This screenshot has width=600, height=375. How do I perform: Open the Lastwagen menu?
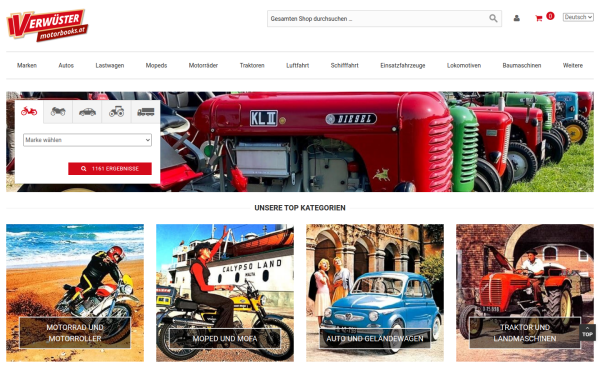[110, 65]
